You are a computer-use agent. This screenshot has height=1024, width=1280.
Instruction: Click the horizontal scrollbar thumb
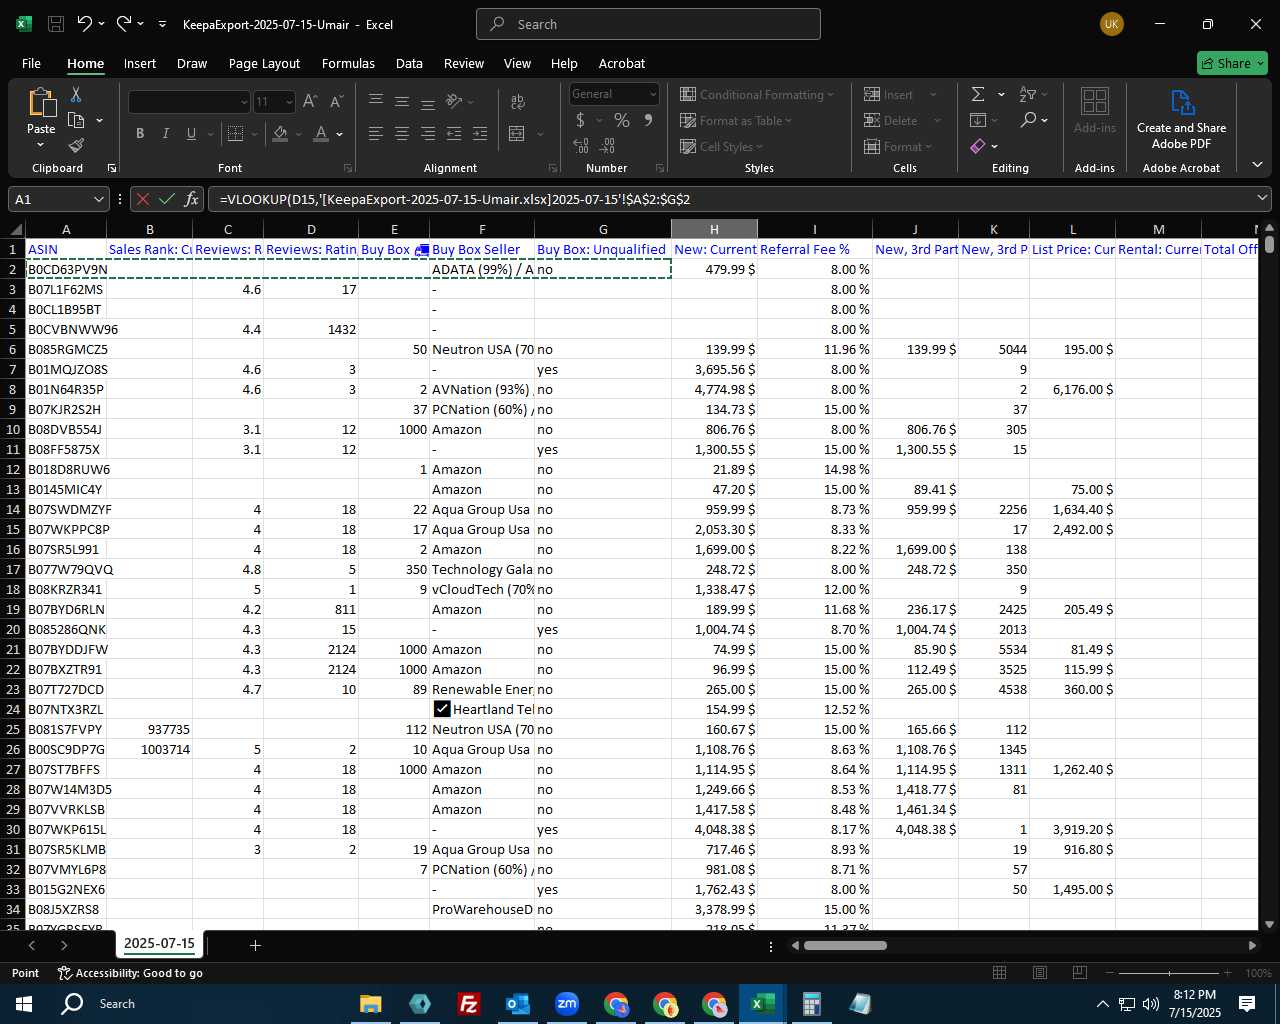845,945
